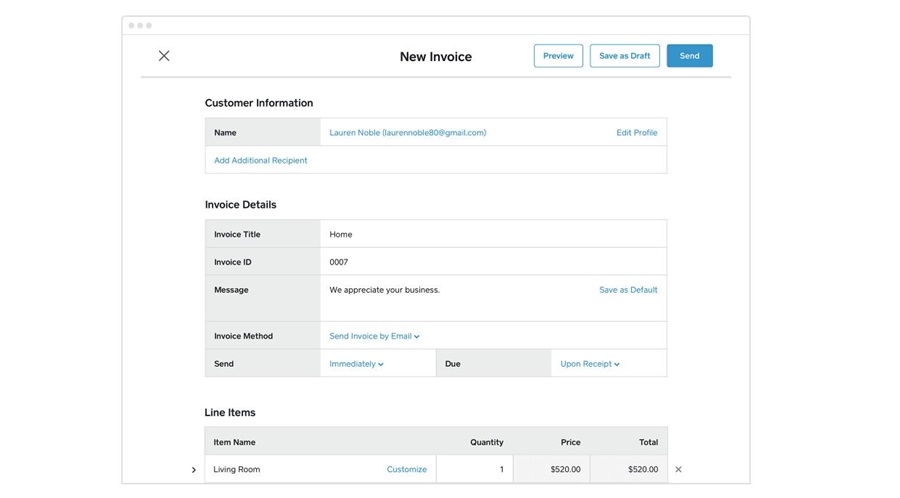Image resolution: width=900 pixels, height=498 pixels.
Task: Click the $520.00 price cell
Action: coord(552,469)
